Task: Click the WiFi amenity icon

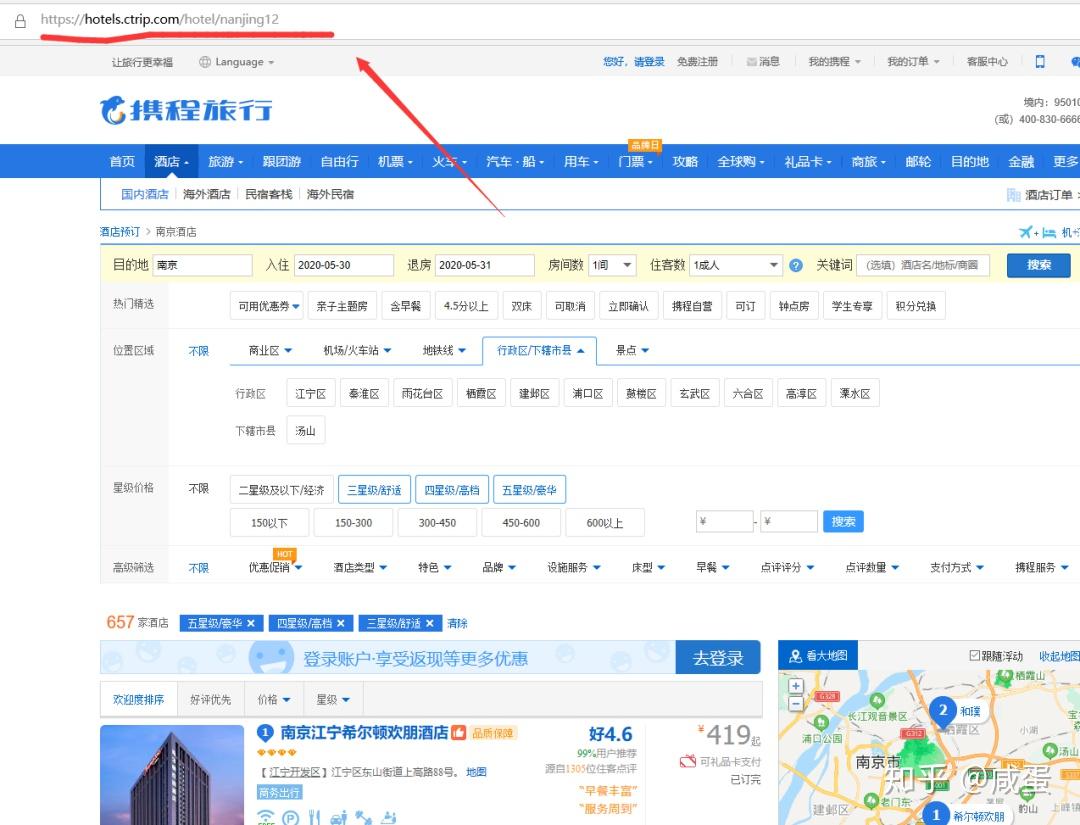Action: pyautogui.click(x=265, y=817)
